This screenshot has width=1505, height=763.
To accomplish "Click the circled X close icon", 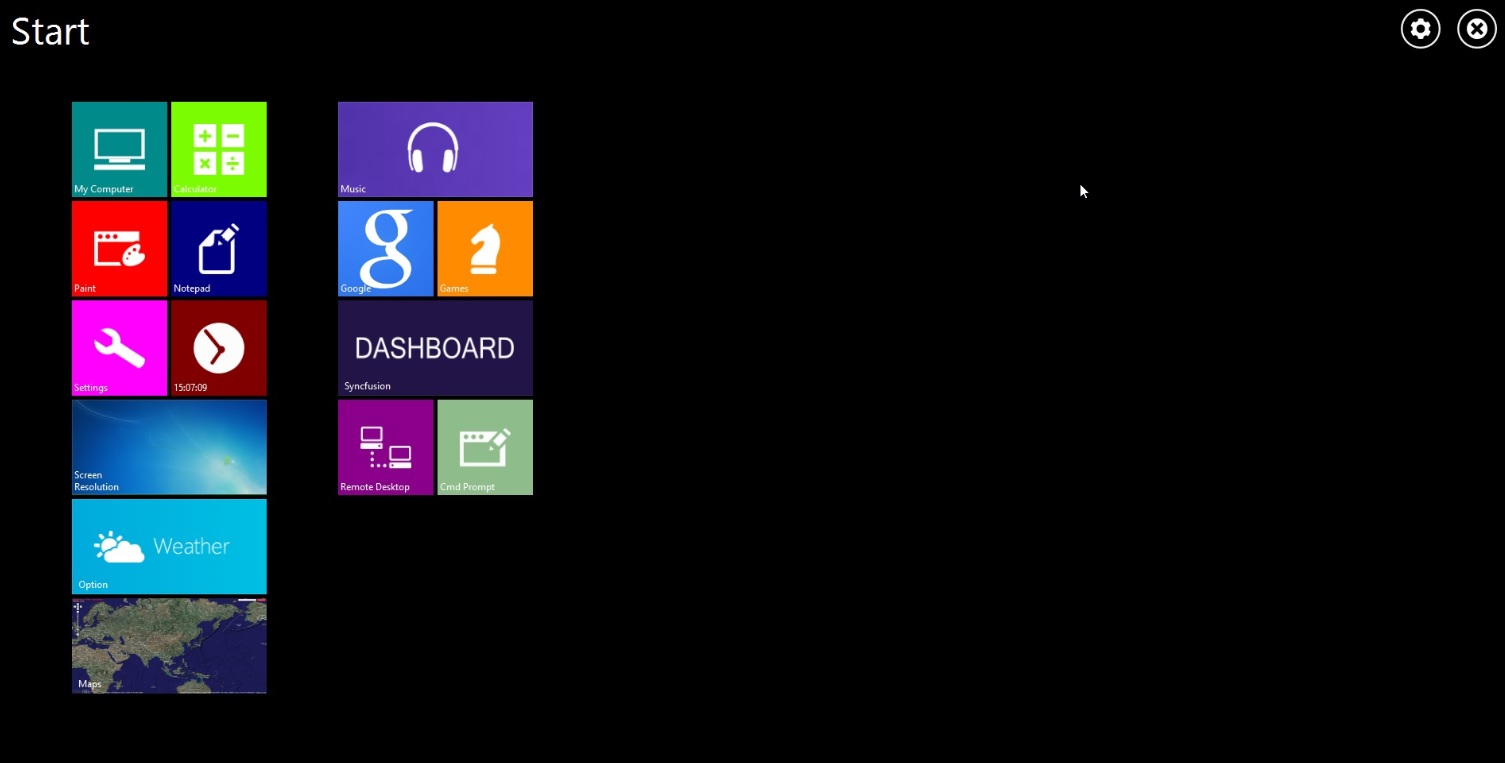I will (1477, 29).
